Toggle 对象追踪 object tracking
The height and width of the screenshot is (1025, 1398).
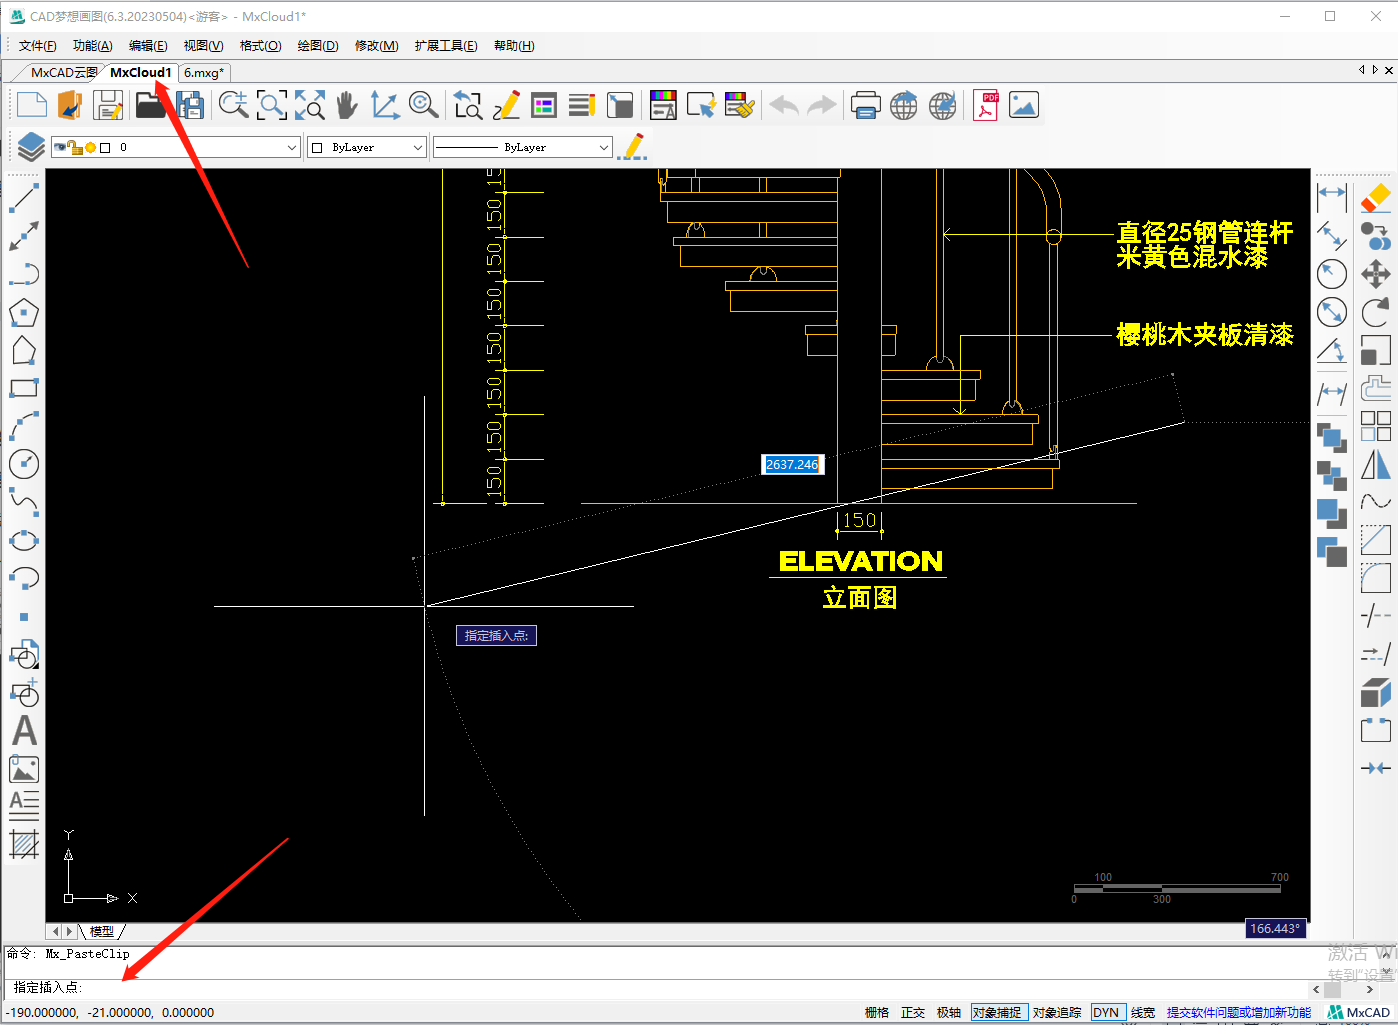[1057, 1013]
